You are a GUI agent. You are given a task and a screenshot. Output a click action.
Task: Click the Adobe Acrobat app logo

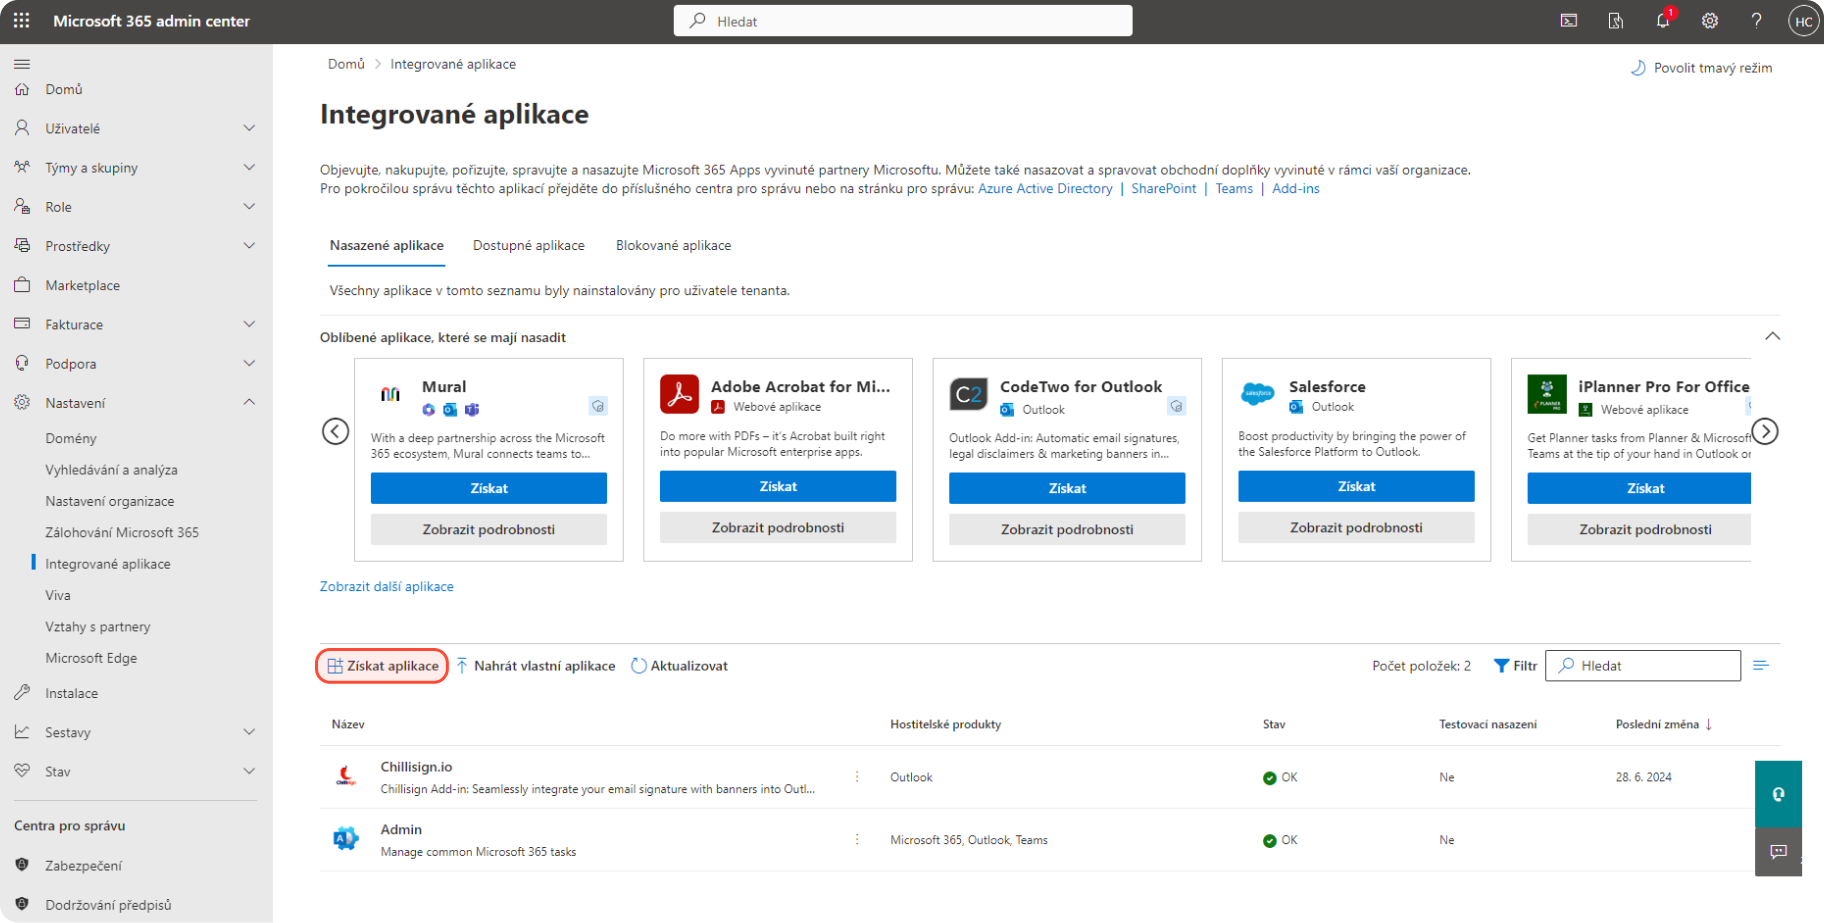pyautogui.click(x=680, y=394)
